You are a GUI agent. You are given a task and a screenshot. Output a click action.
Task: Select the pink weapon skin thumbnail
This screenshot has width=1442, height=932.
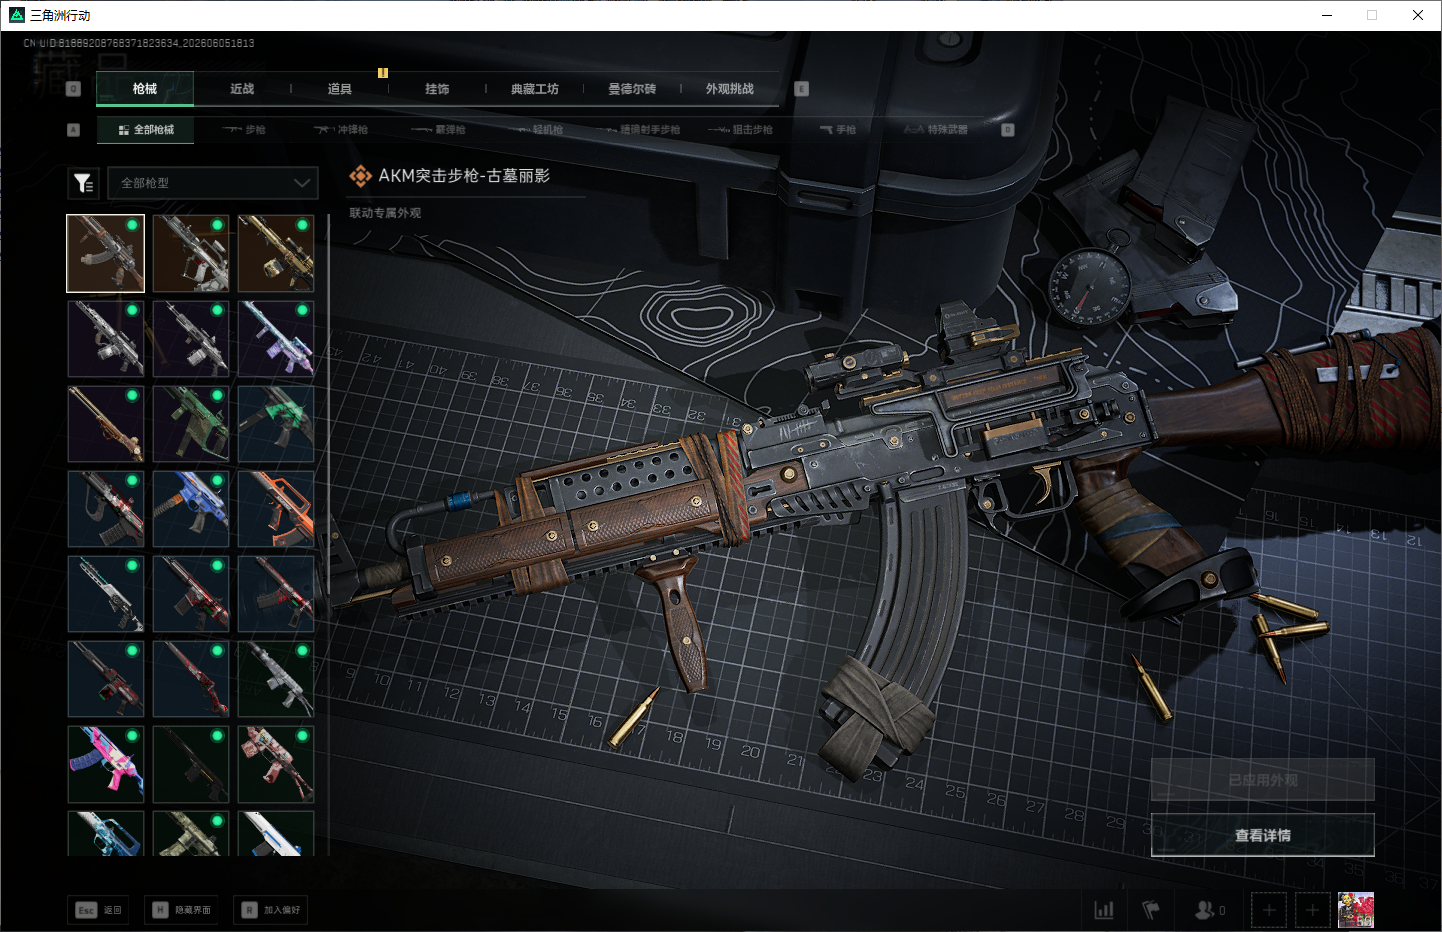(x=106, y=764)
